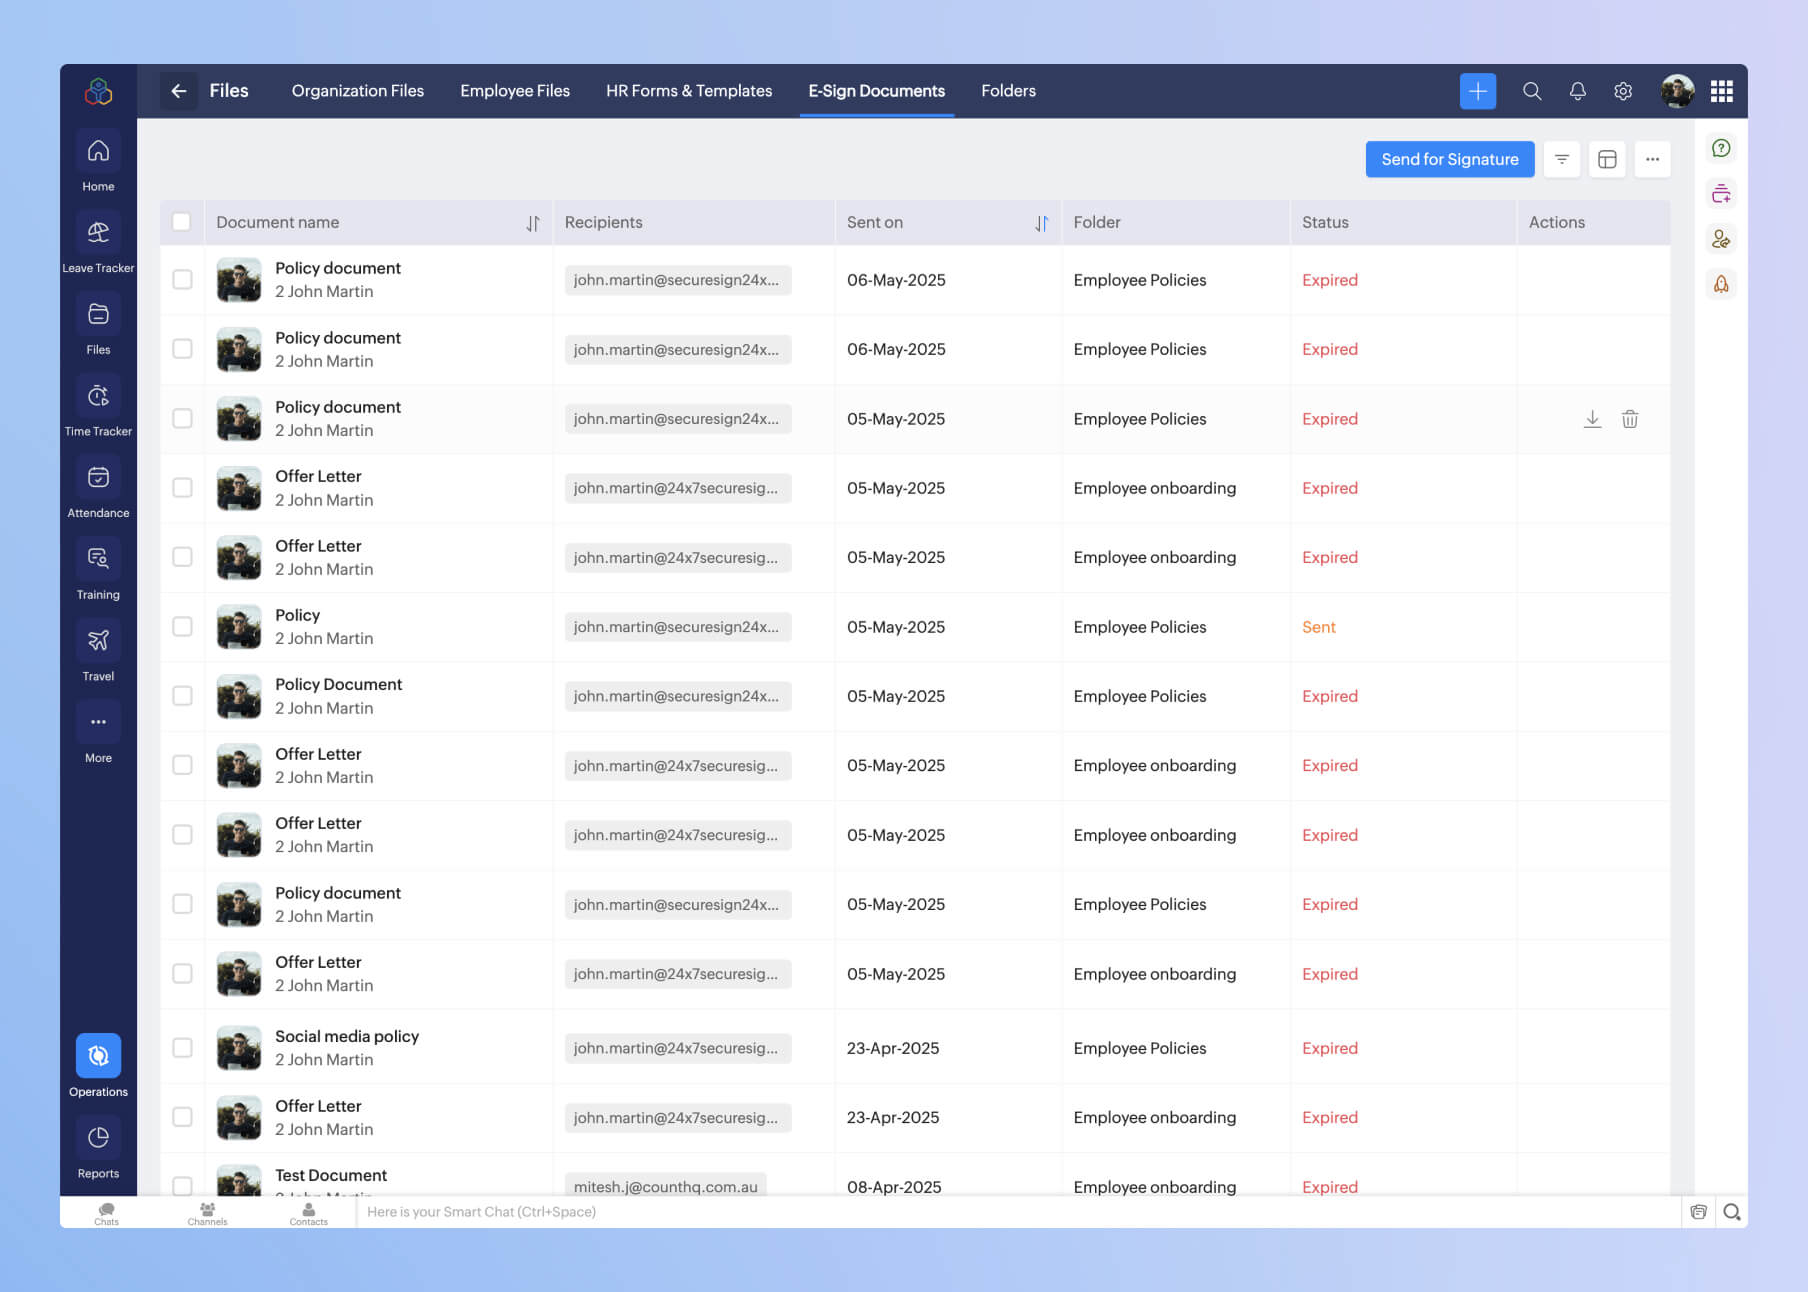Check the row for document named Policy
This screenshot has height=1292, width=1808.
[x=182, y=627]
